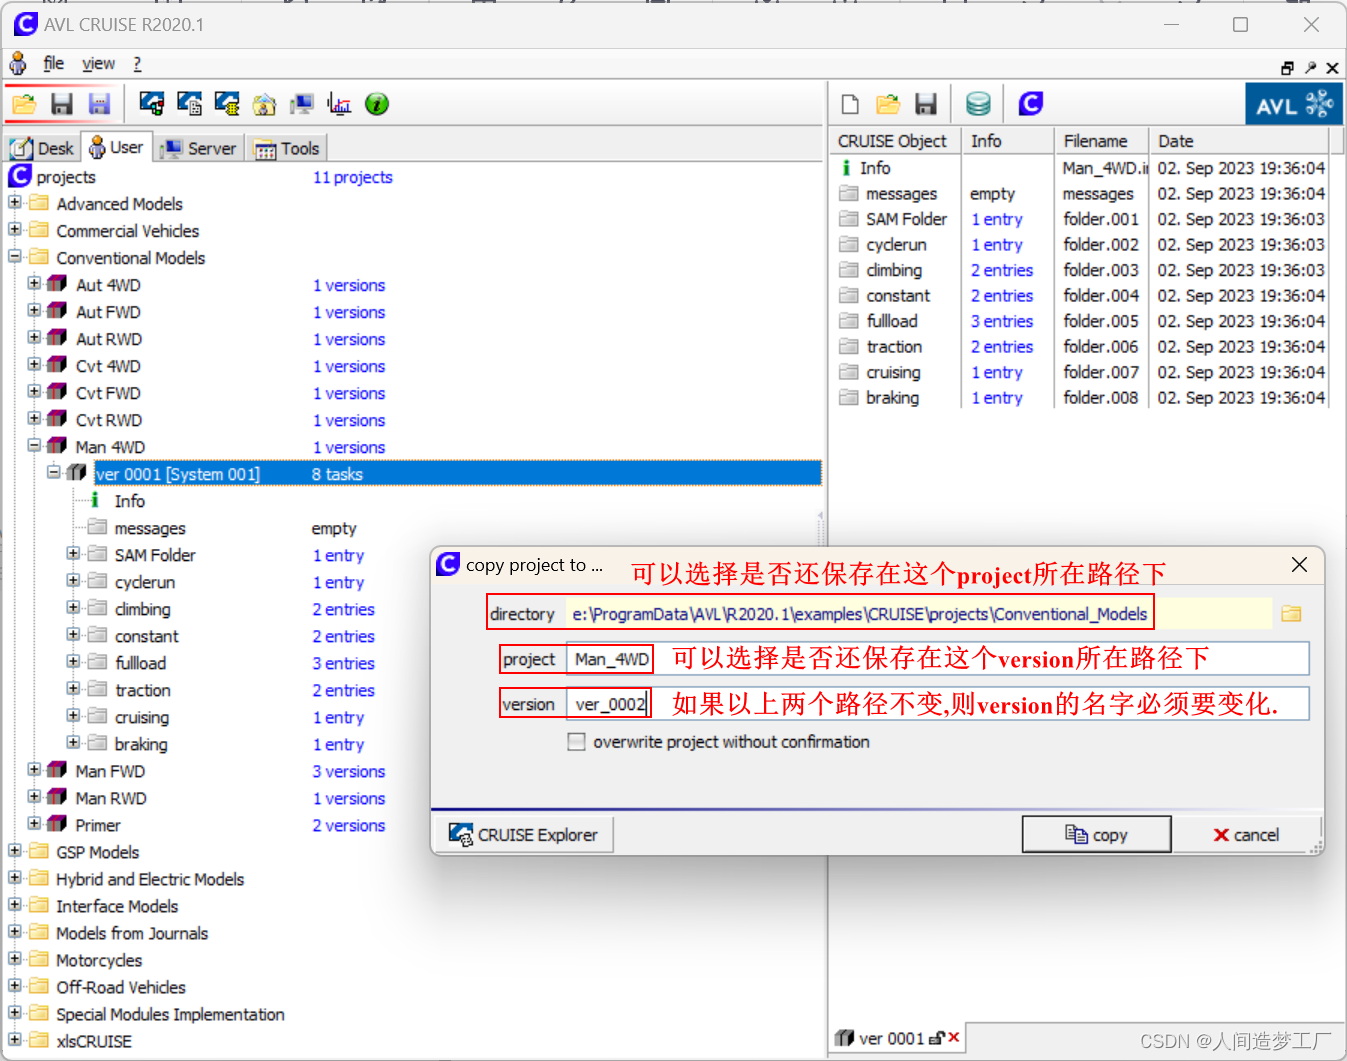Close the copy project to dialog
The height and width of the screenshot is (1061, 1347).
tap(1299, 565)
